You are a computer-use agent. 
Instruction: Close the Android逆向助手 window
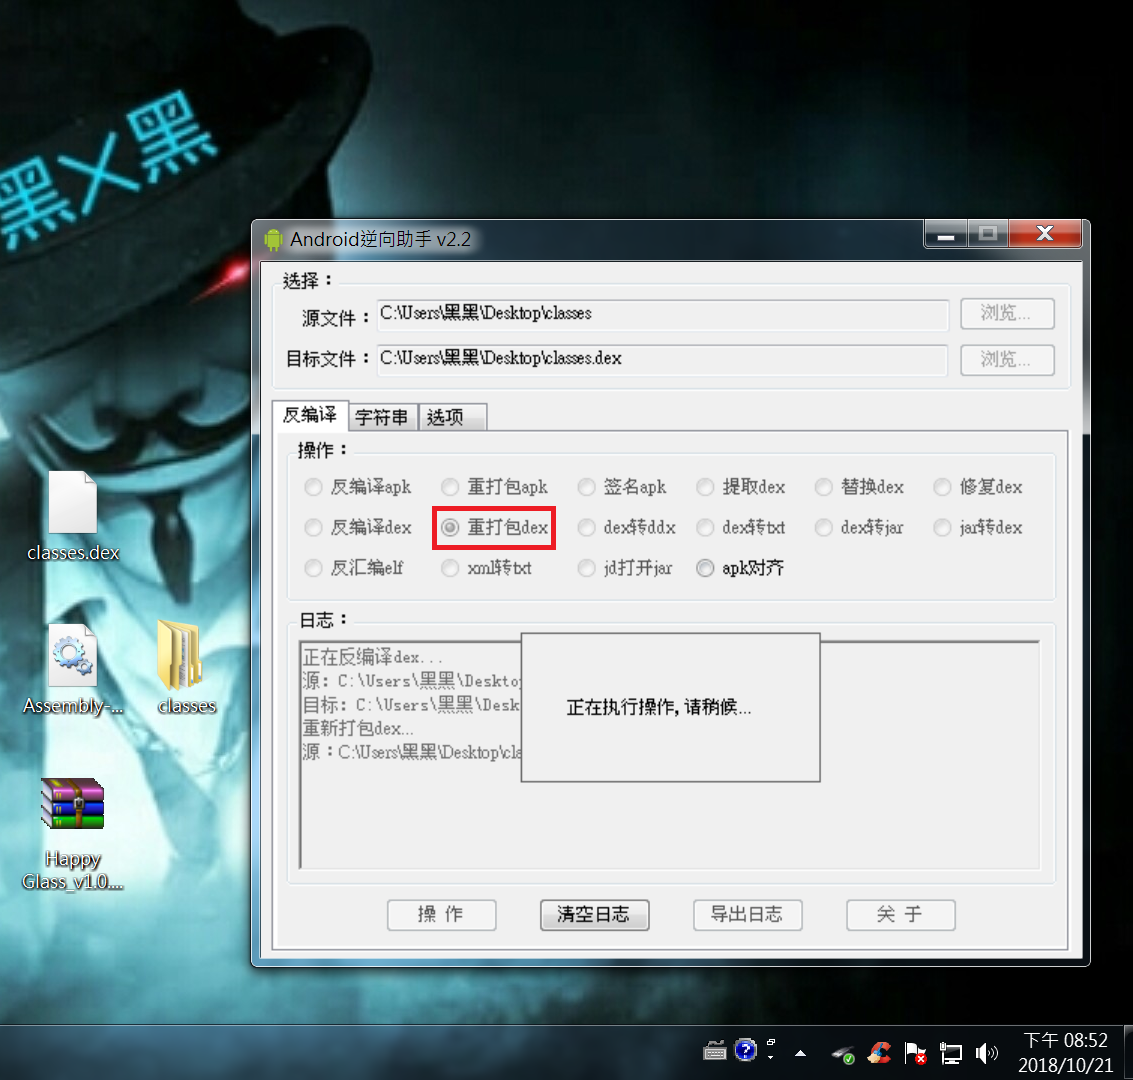tap(1045, 234)
